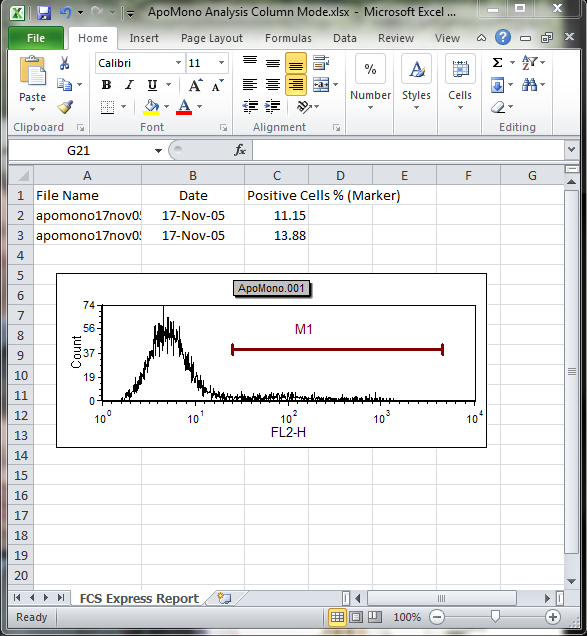Switch to the Insert tab
The height and width of the screenshot is (636, 587).
coord(144,38)
